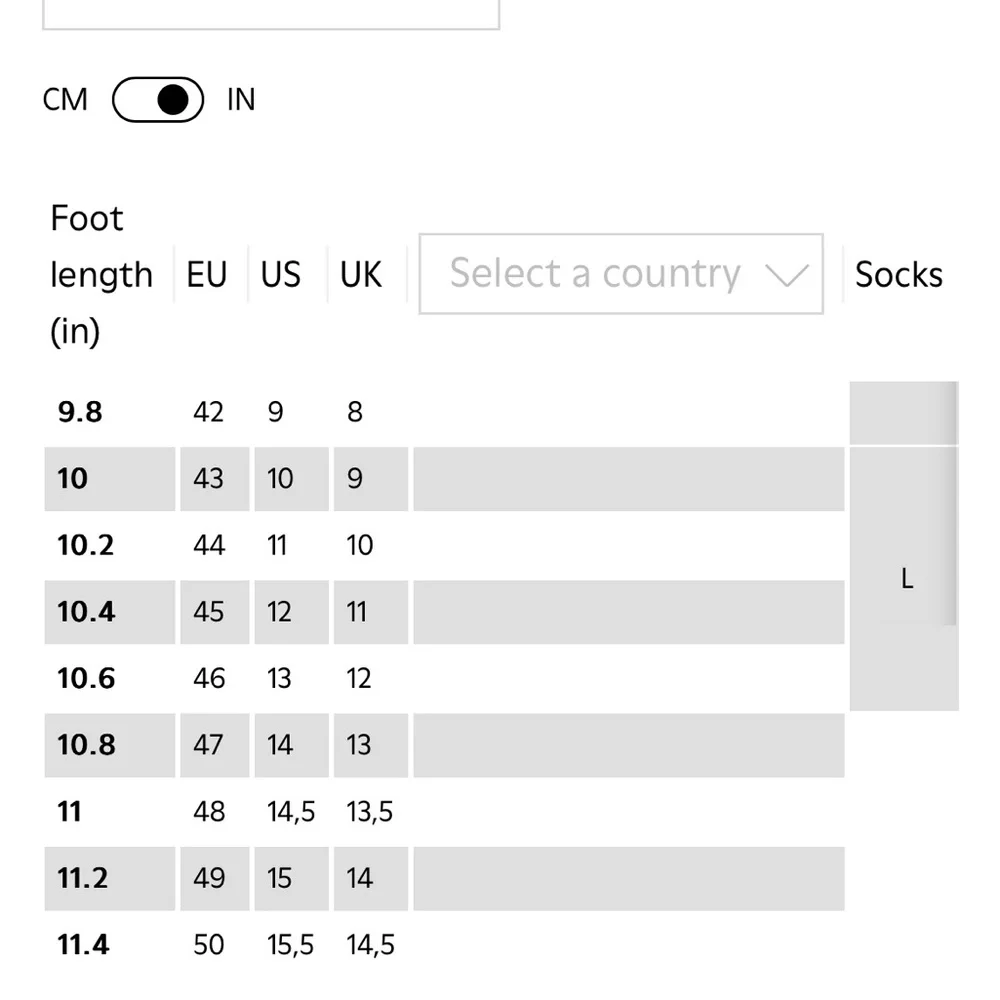Select US size 14,5 cell
This screenshot has width=1000, height=1000.
(x=291, y=812)
